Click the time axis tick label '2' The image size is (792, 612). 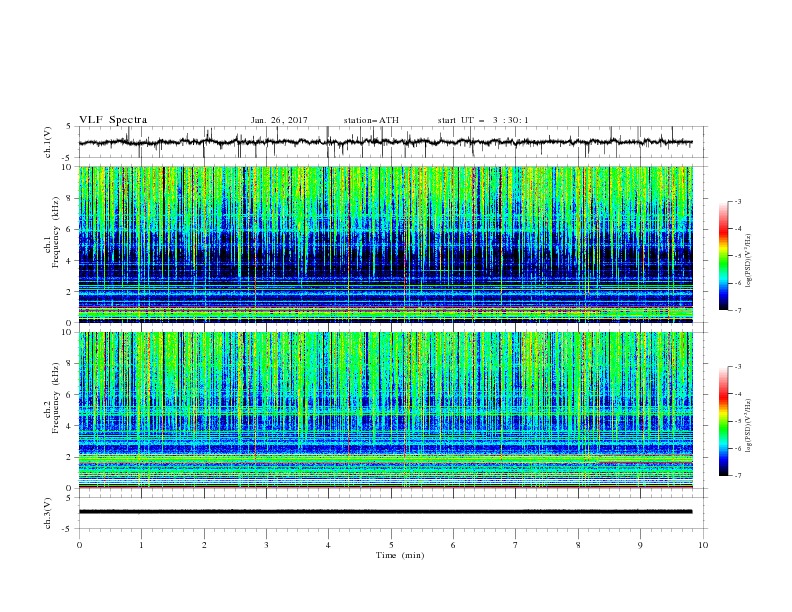pos(204,545)
